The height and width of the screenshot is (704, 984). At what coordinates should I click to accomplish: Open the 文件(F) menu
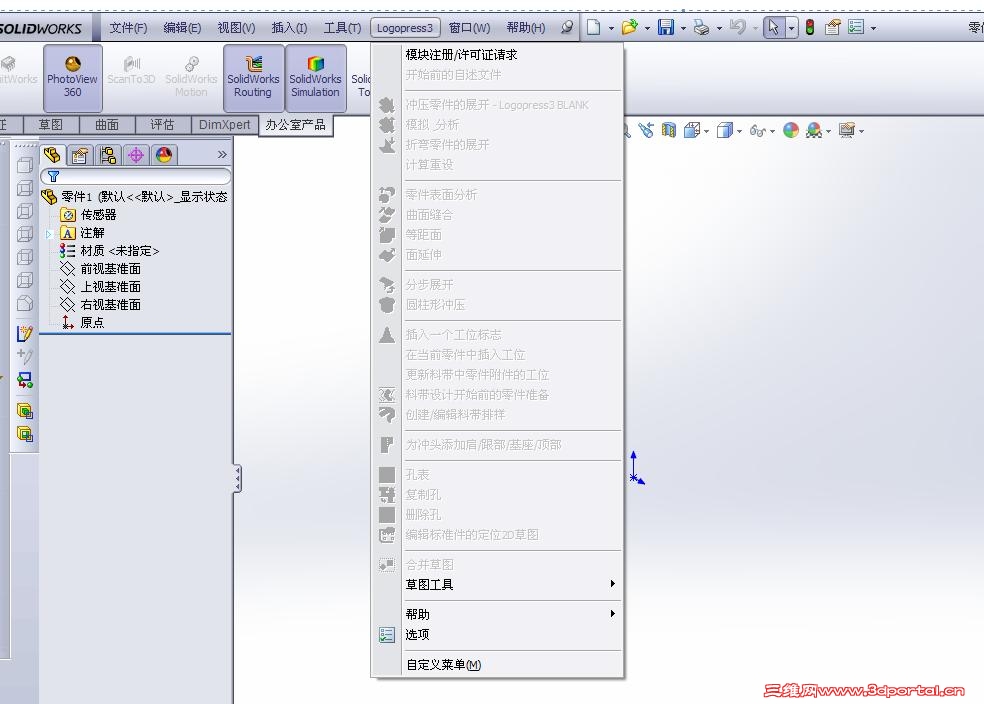pos(128,28)
